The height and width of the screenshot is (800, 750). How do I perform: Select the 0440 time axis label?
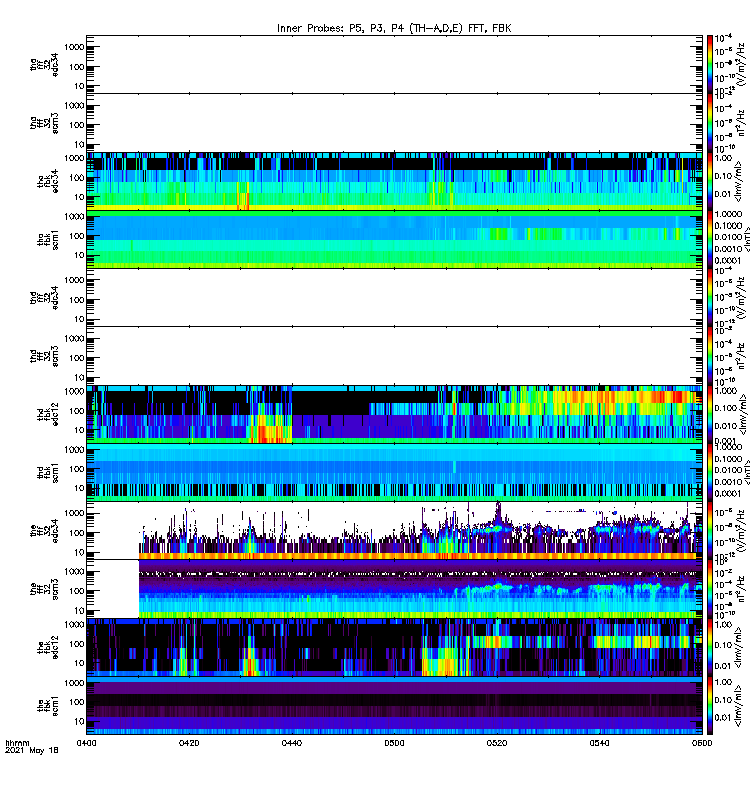[x=291, y=743]
